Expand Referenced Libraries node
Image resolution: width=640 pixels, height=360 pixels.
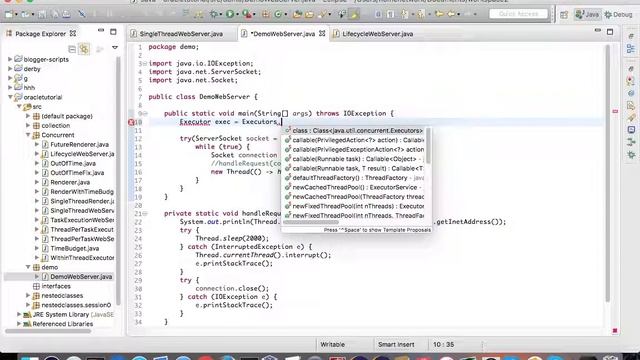coord(19,324)
